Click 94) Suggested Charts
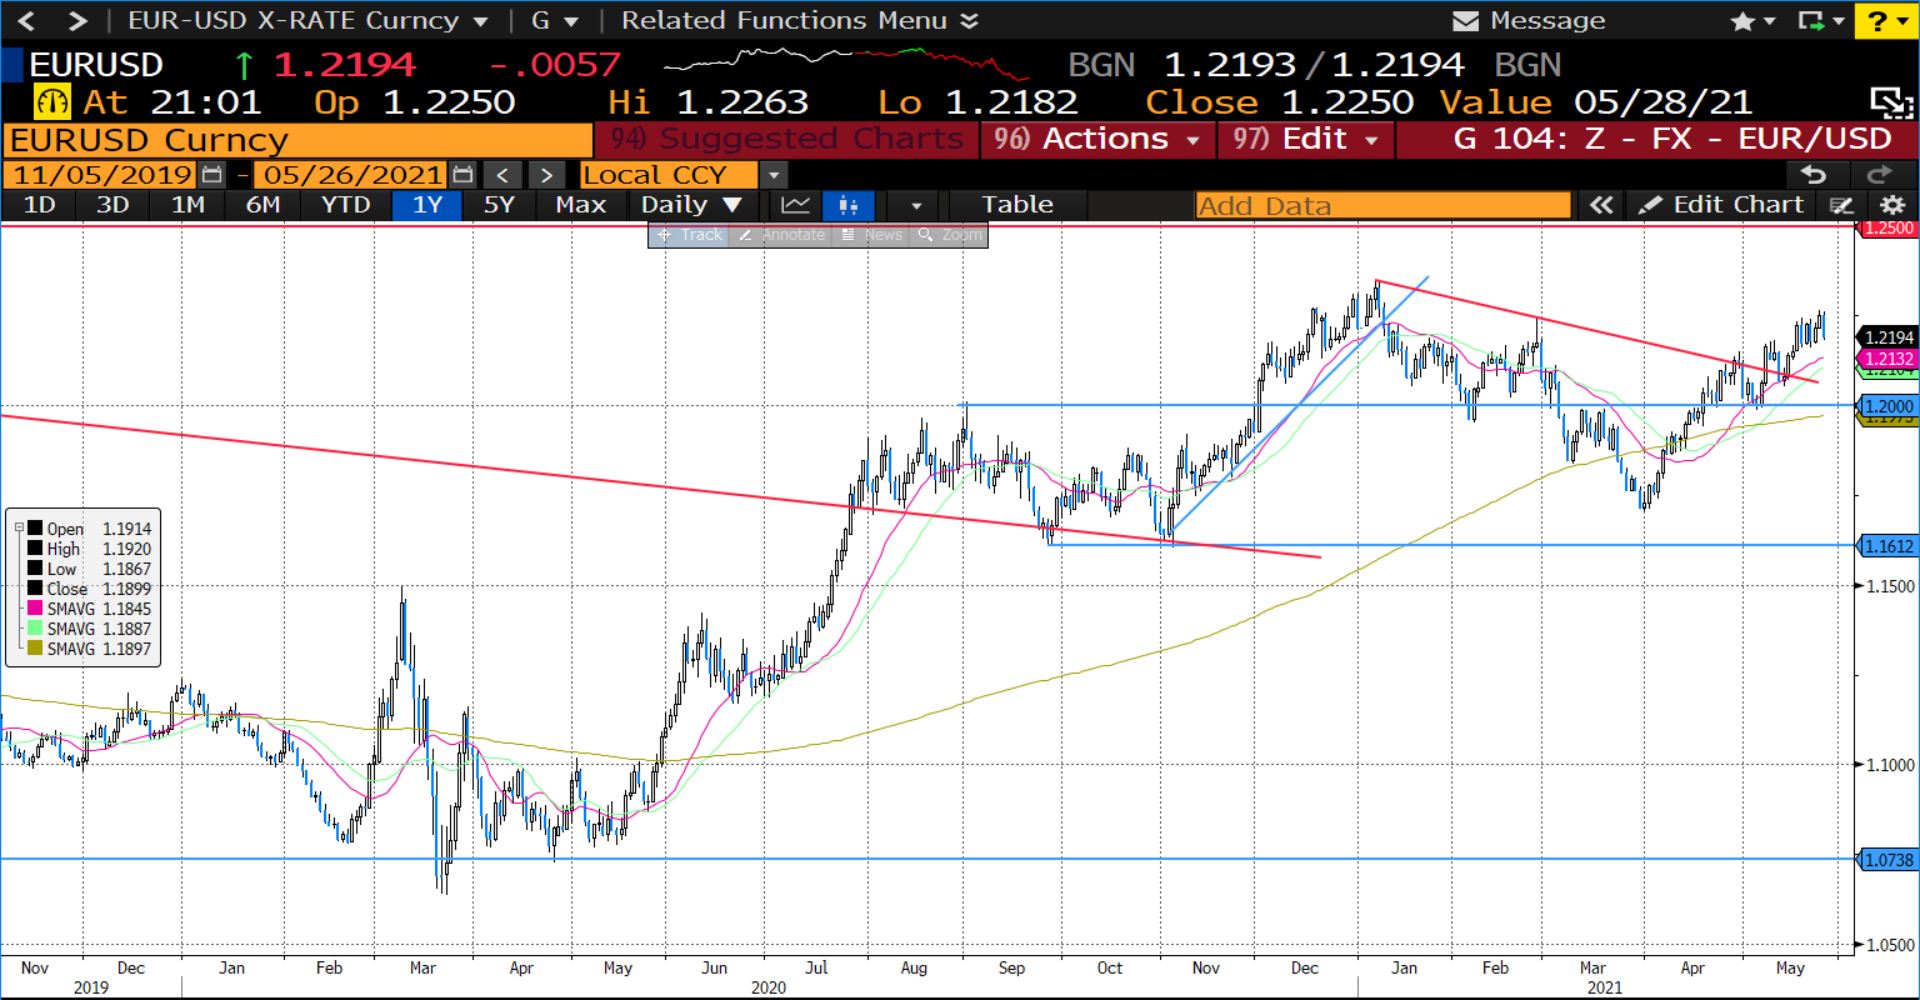1920x1000 pixels. point(787,140)
